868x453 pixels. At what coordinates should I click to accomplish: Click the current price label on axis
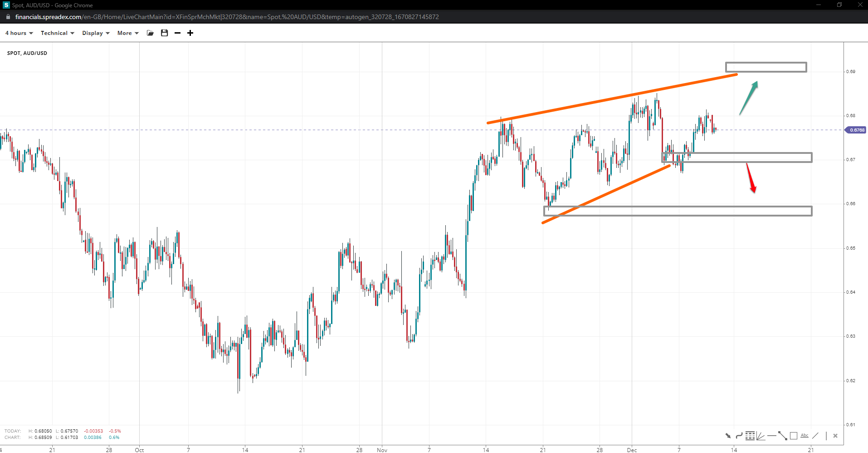coord(856,130)
